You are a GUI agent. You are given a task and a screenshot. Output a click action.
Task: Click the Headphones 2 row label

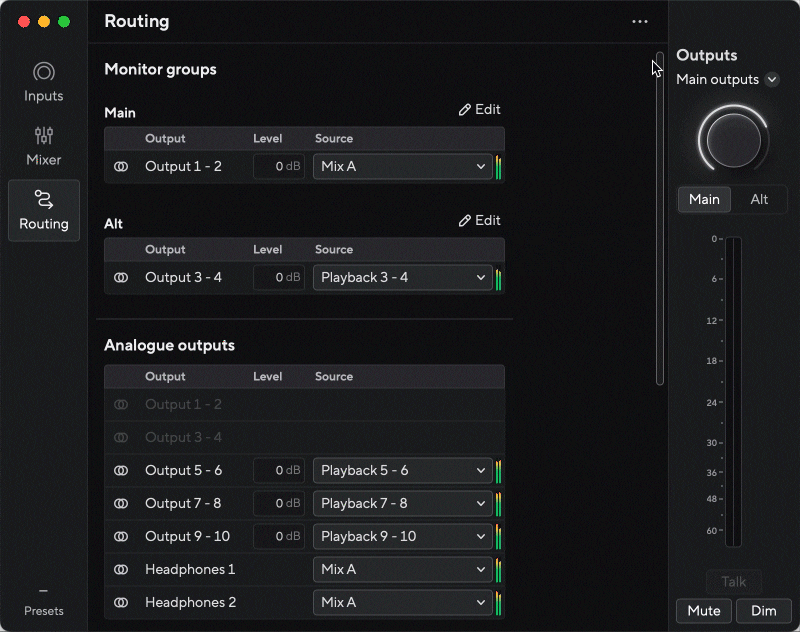(190, 602)
